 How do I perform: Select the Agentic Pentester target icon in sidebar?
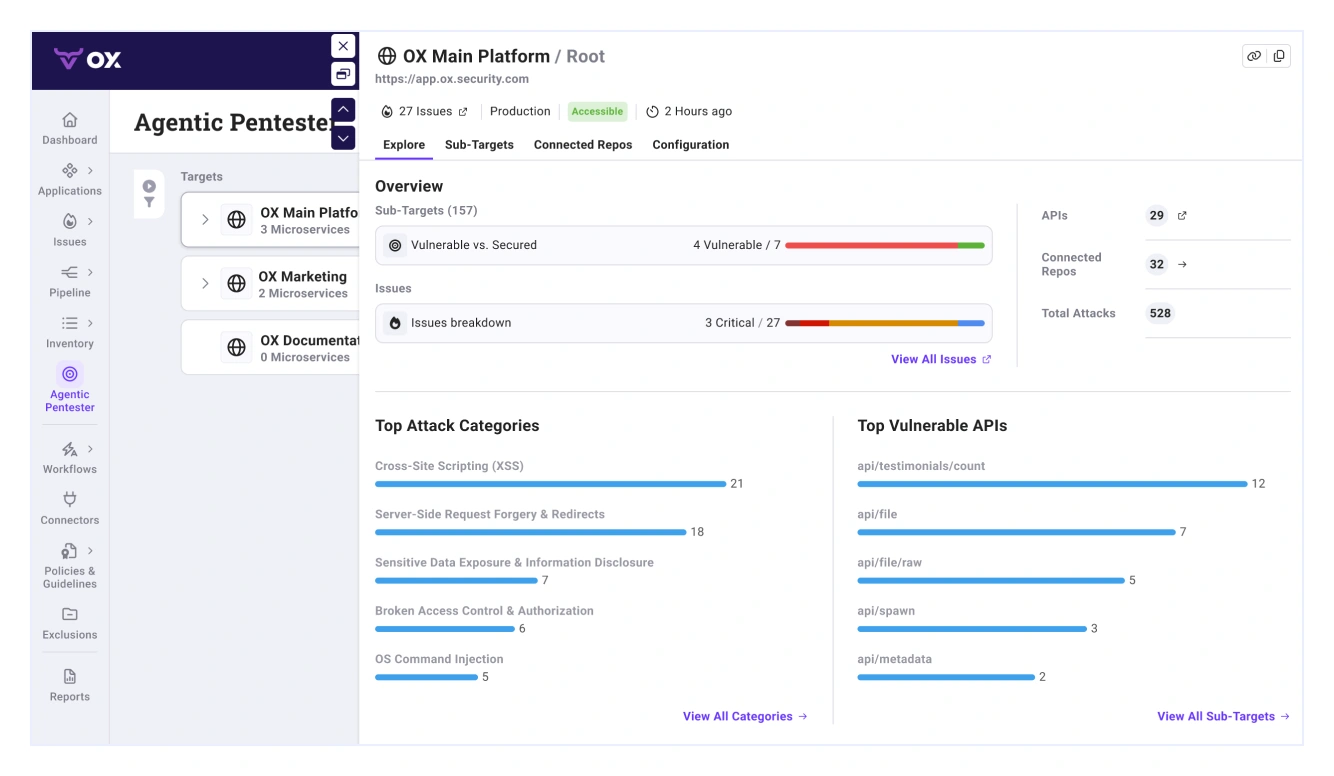69,374
